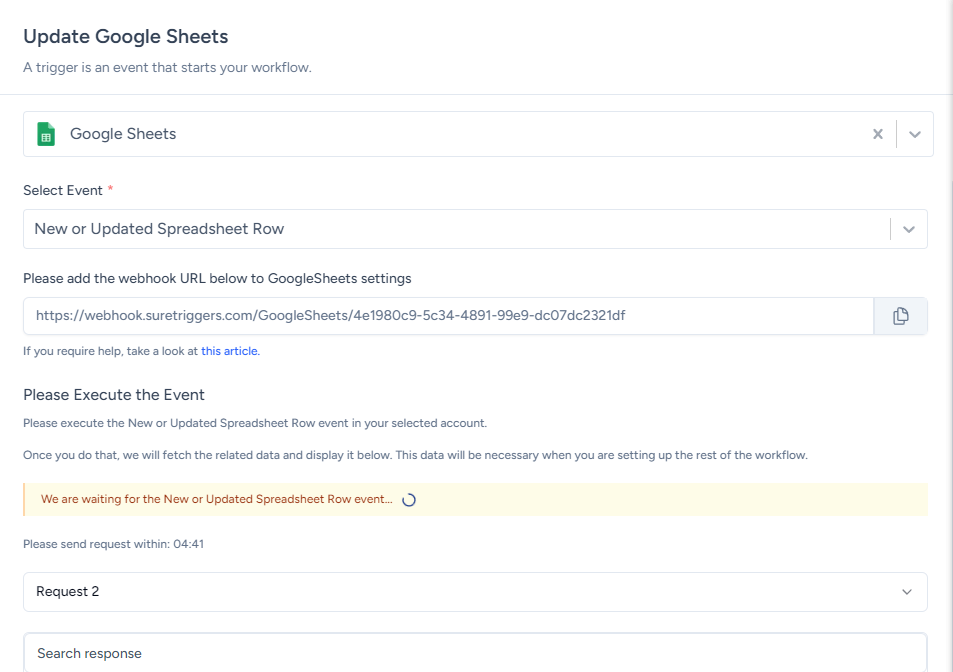Click the trigger description subtitle text
This screenshot has height=672, width=953.
tap(167, 68)
